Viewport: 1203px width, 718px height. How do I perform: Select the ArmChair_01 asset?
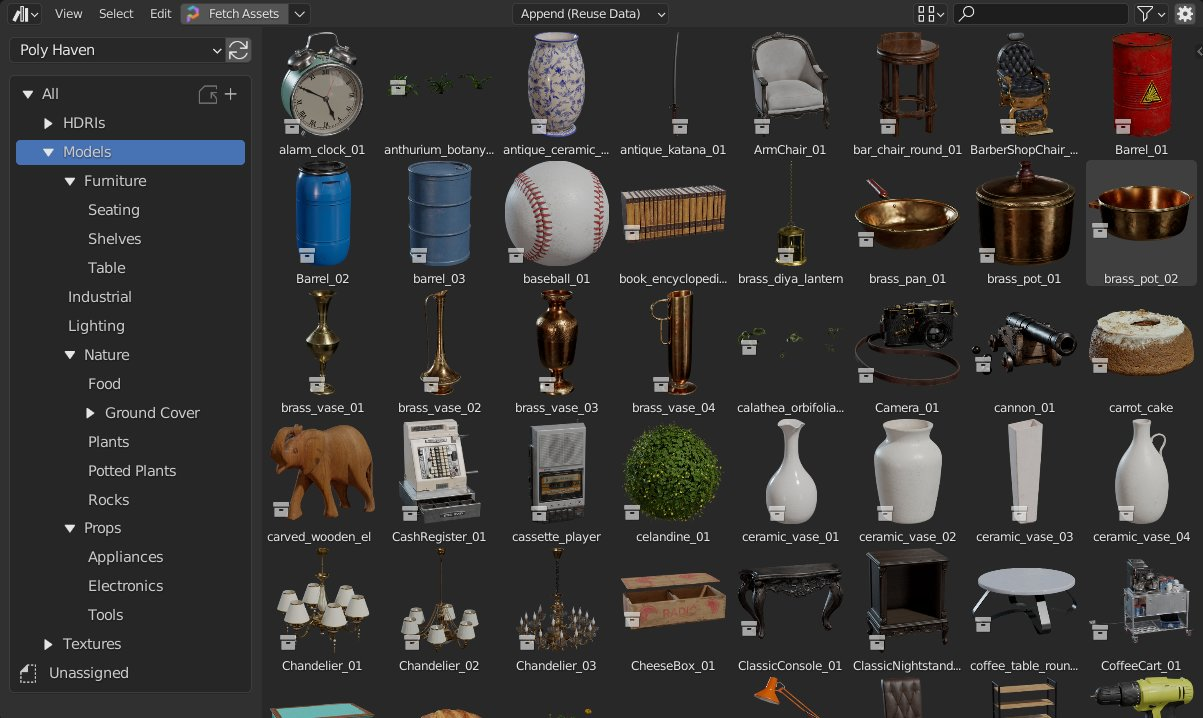click(x=790, y=84)
